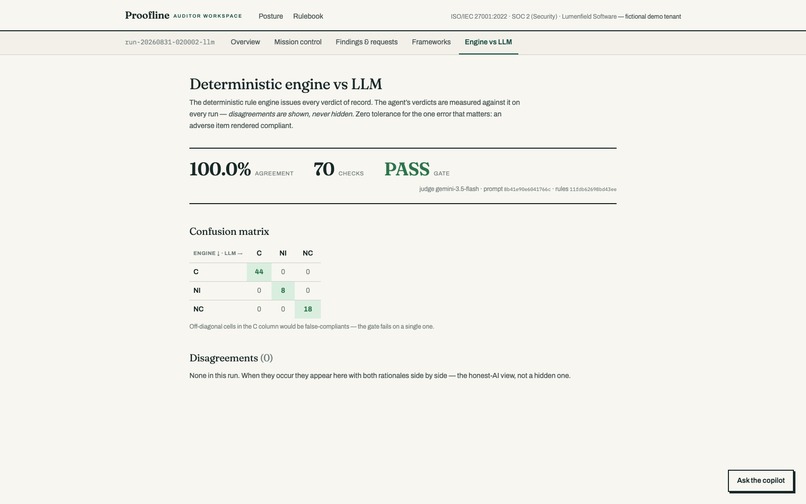Click the 70 checks figure
The width and height of the screenshot is (806, 504).
click(x=324, y=169)
